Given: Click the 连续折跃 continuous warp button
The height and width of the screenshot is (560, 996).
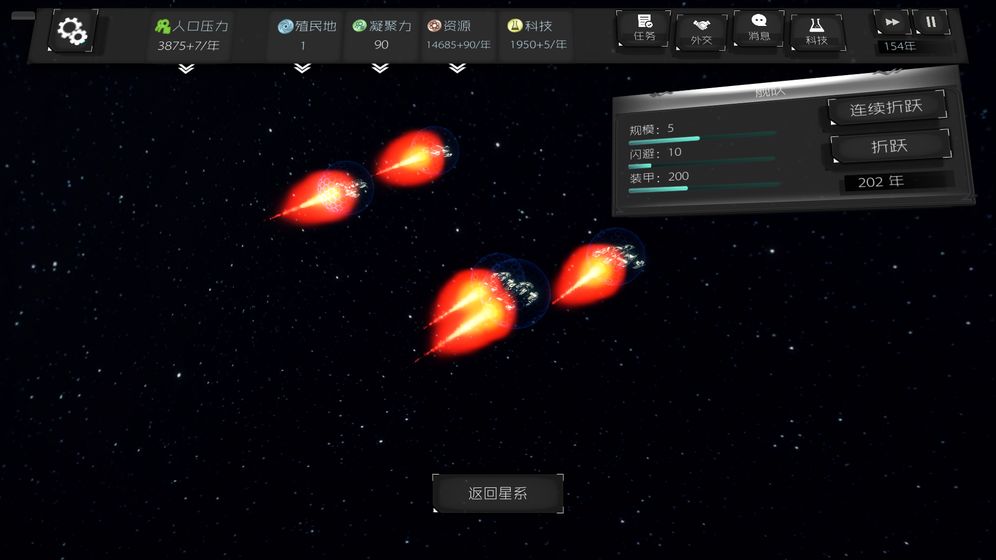Looking at the screenshot, I should [x=886, y=108].
